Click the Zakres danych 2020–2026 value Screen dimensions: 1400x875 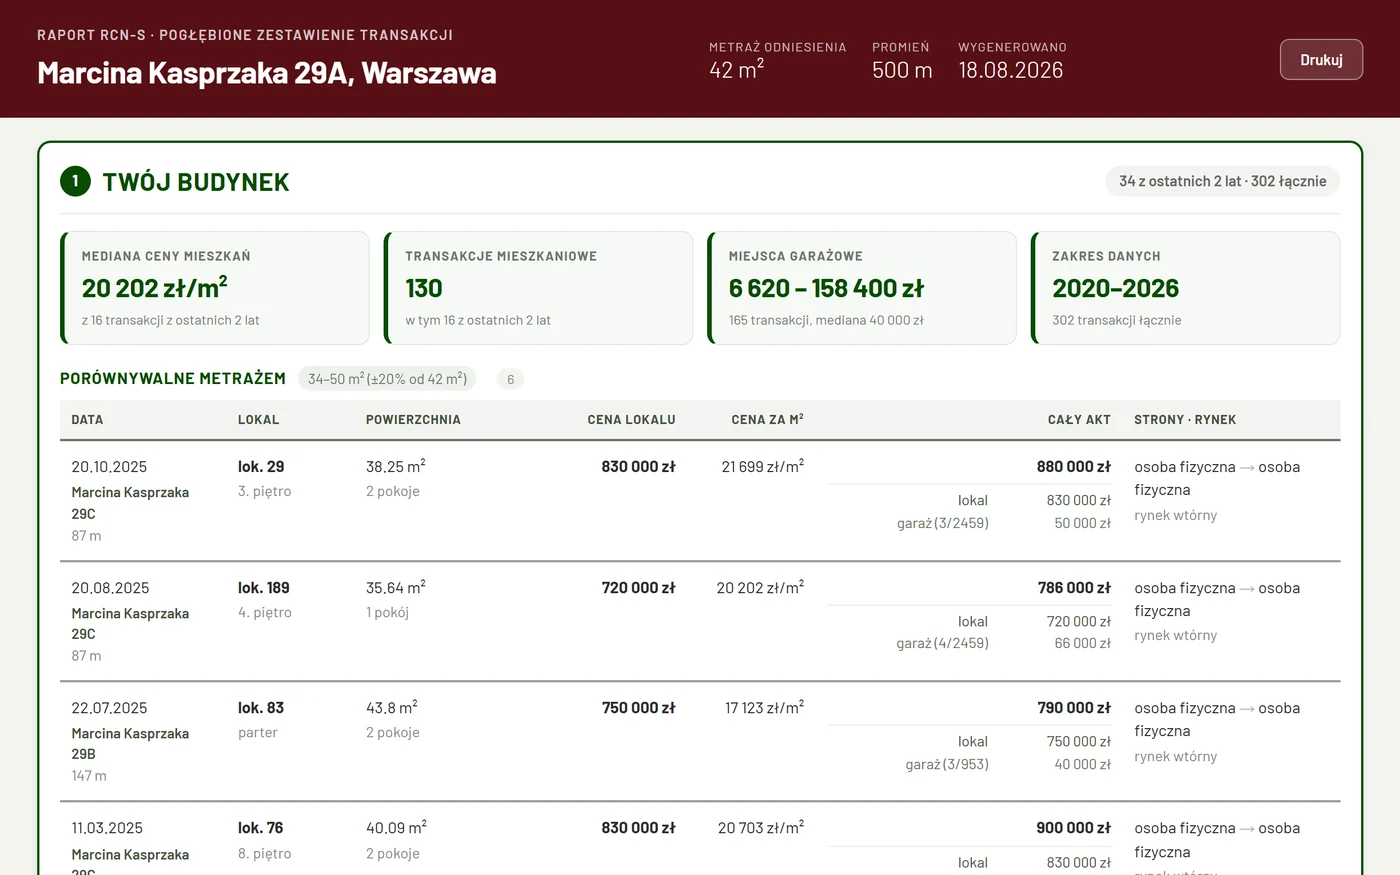1115,288
